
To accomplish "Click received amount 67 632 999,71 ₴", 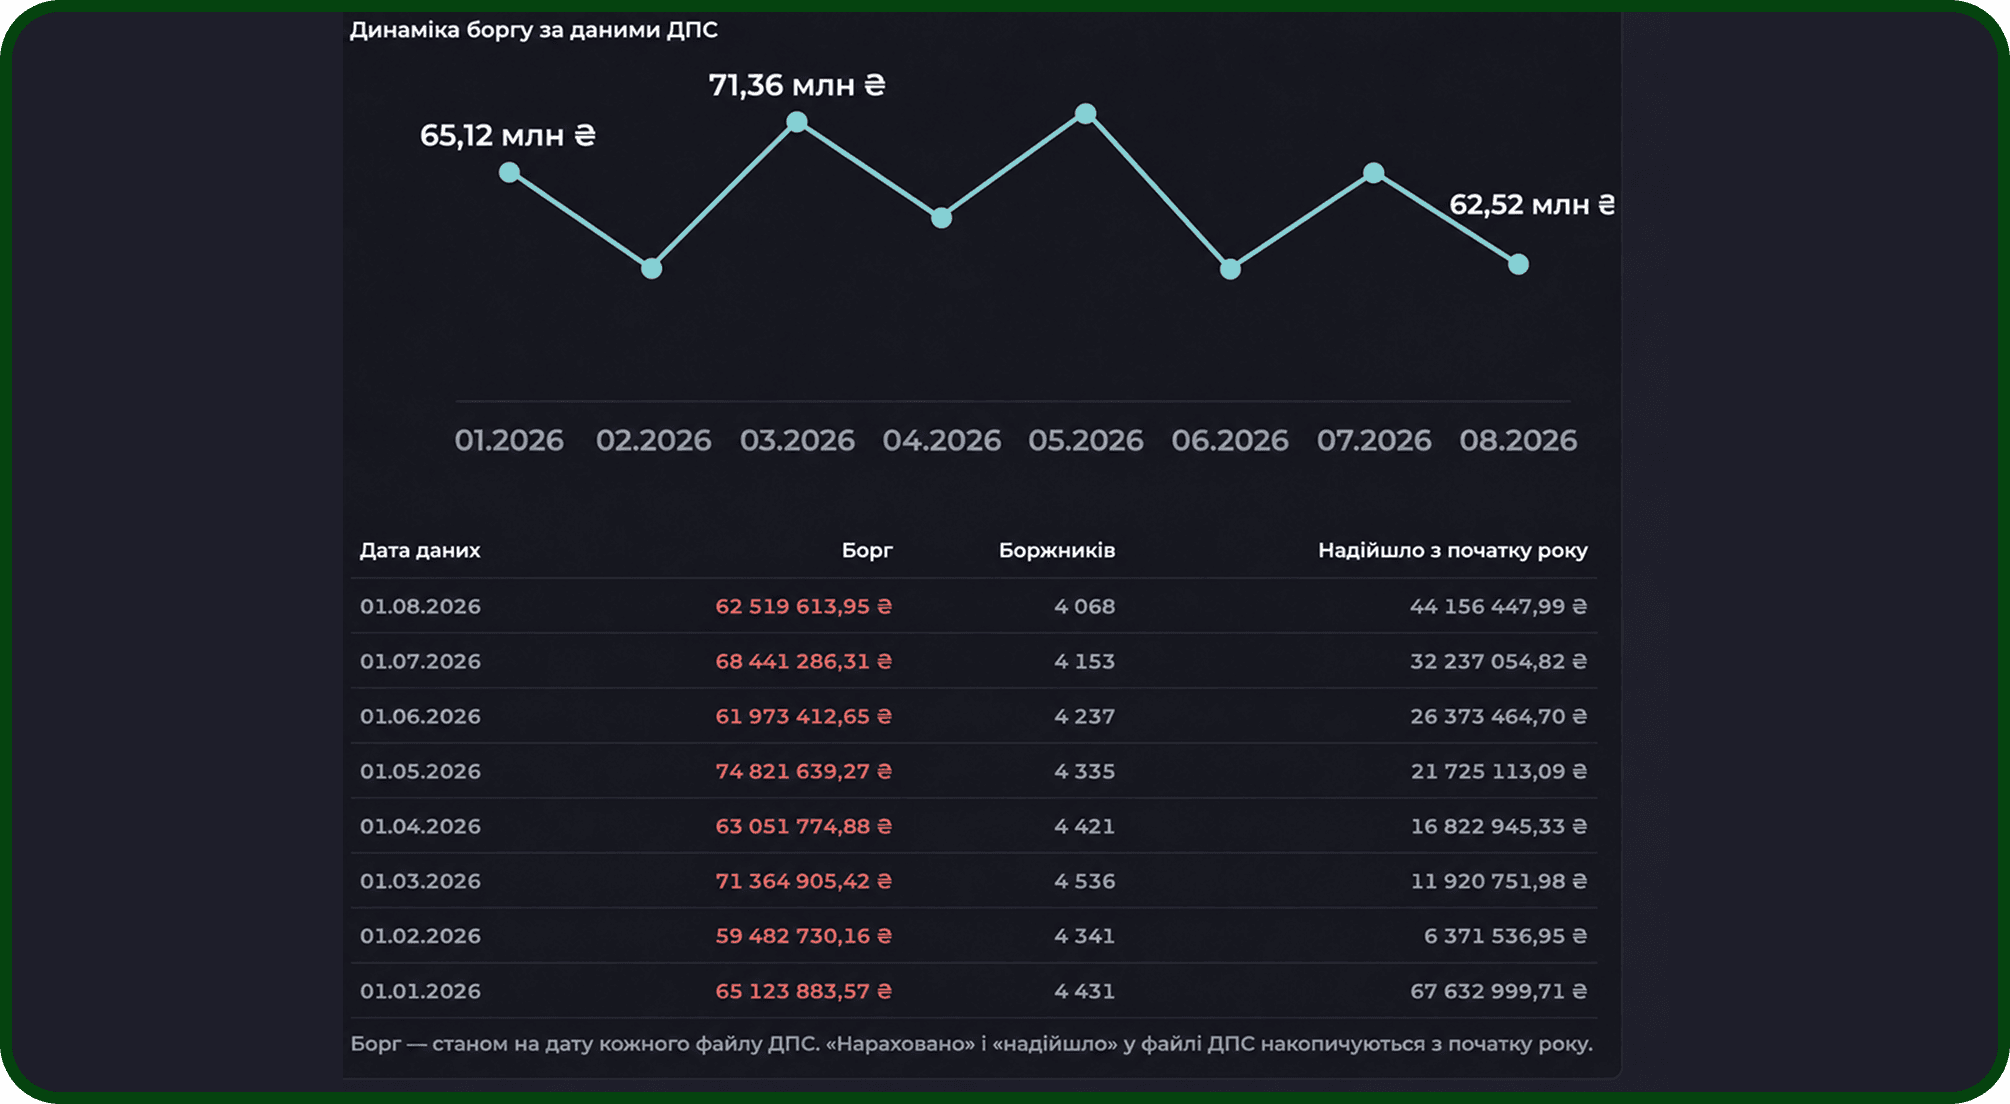I will (x=1498, y=991).
